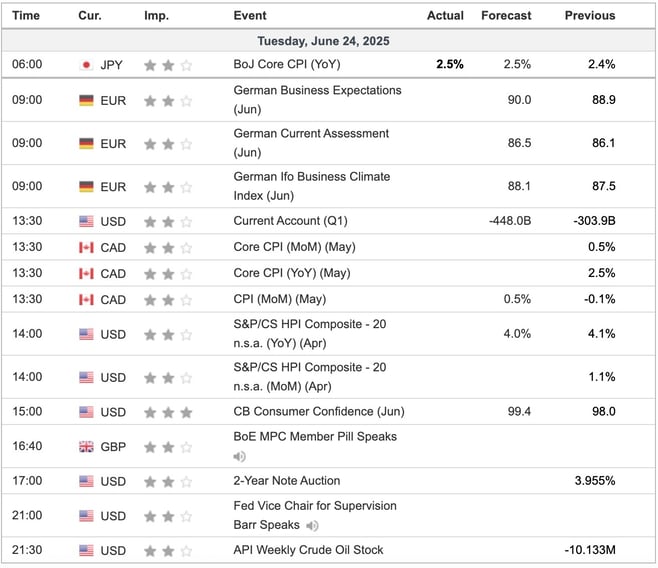The height and width of the screenshot is (568, 658).
Task: Click the US flag in the CB Consumer Confidence row
Action: pyautogui.click(x=86, y=412)
